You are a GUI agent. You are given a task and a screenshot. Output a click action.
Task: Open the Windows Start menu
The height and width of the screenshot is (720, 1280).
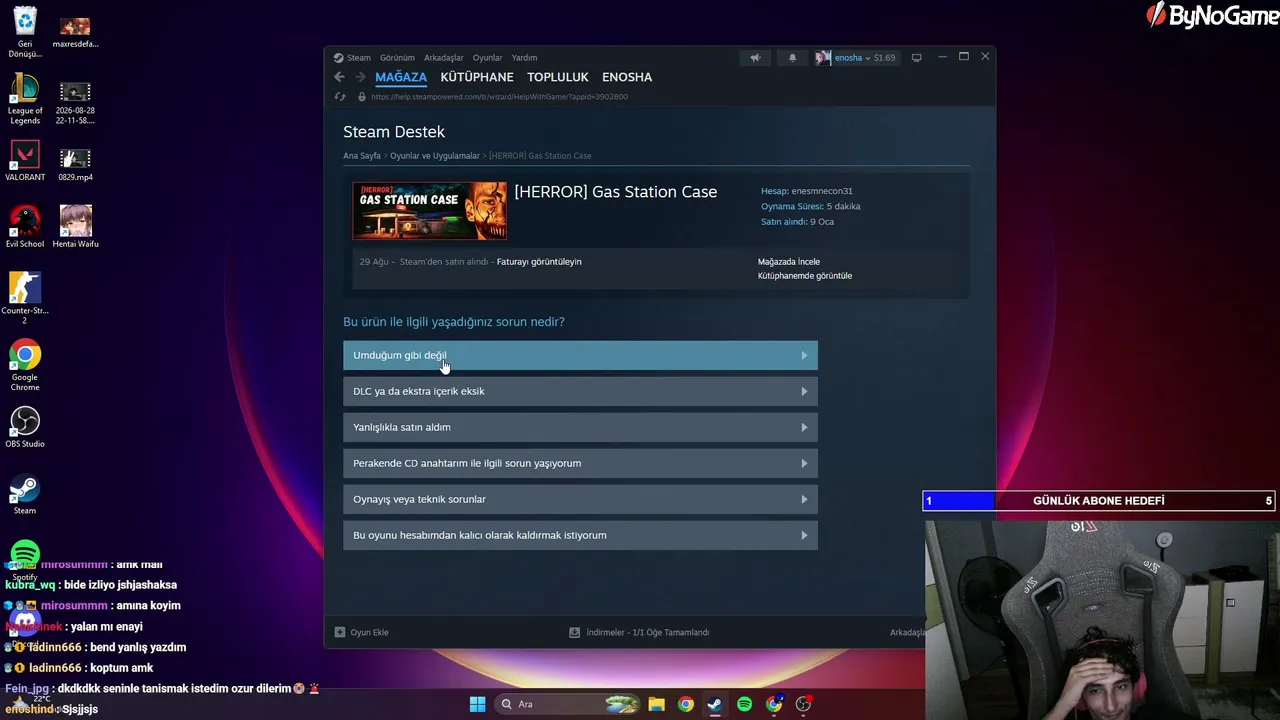[477, 704]
